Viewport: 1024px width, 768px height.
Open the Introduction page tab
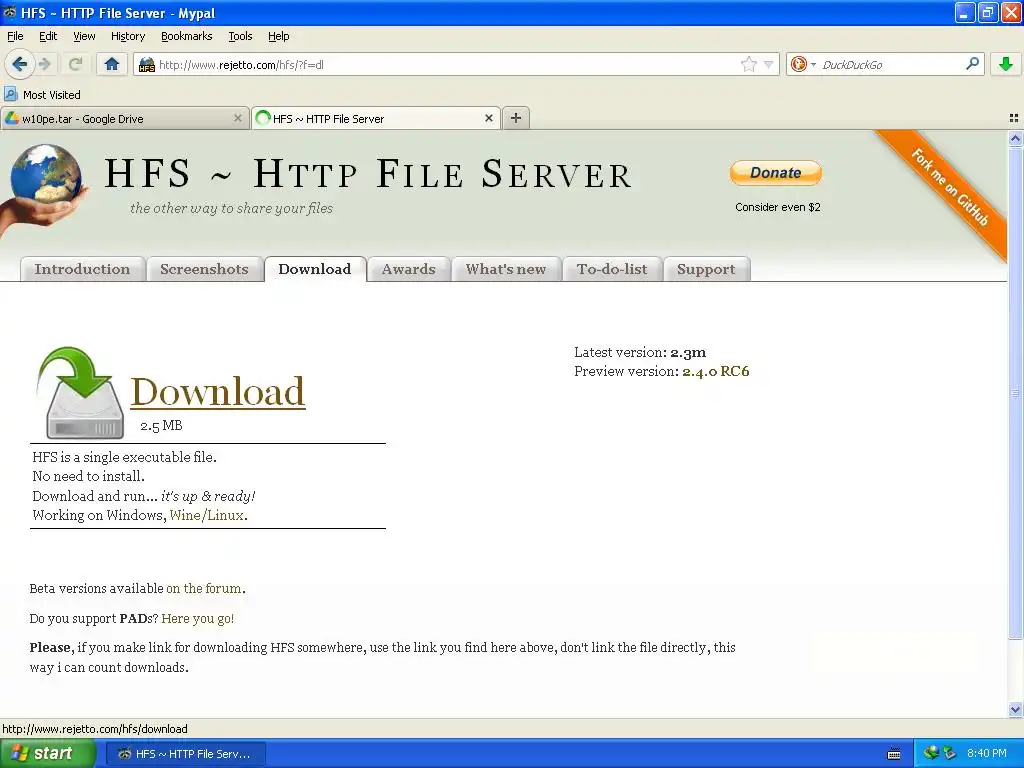pos(82,269)
